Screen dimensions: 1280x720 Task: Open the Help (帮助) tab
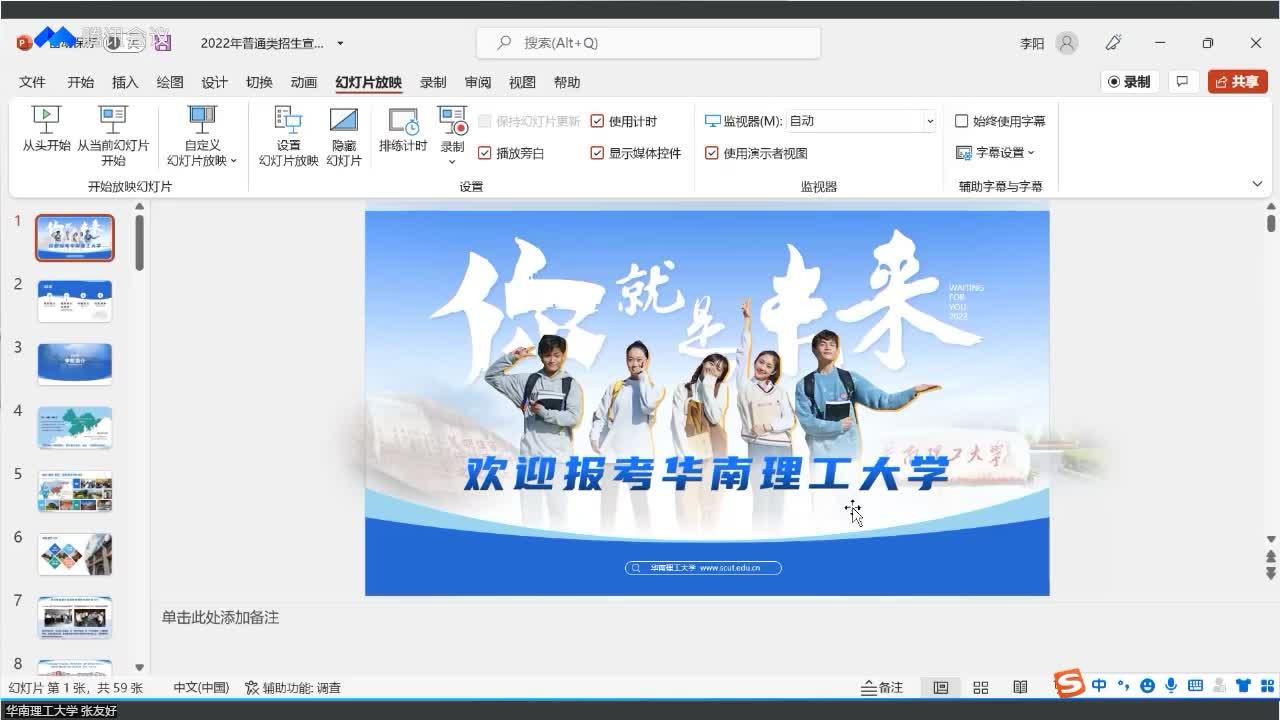567,82
